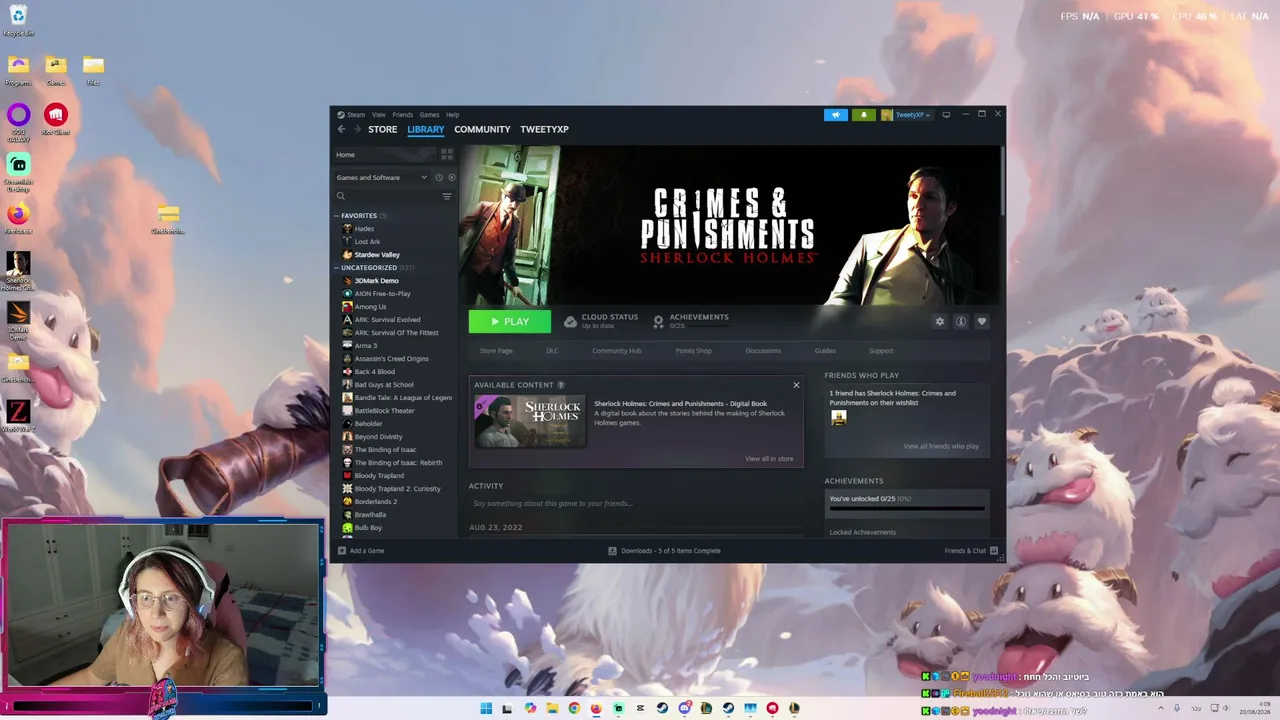Open advanced filter options in library search

[447, 196]
